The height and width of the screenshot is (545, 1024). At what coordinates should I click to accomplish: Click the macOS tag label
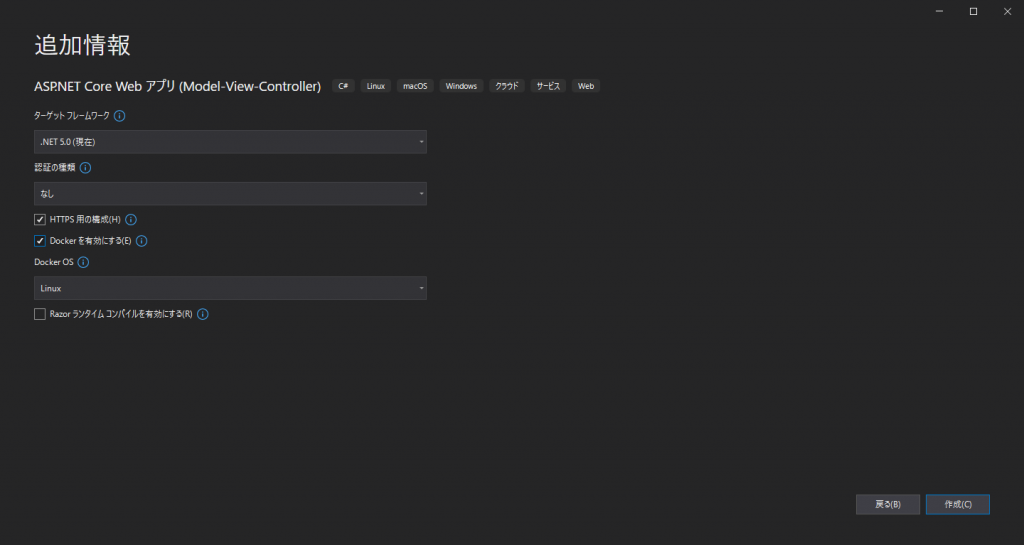click(x=415, y=86)
